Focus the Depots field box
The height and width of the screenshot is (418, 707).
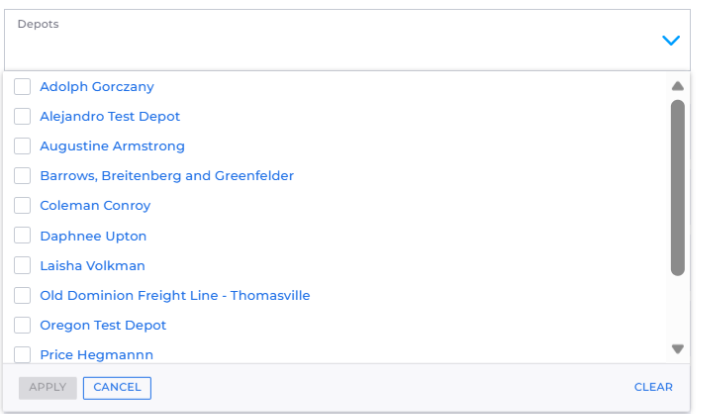click(x=347, y=40)
